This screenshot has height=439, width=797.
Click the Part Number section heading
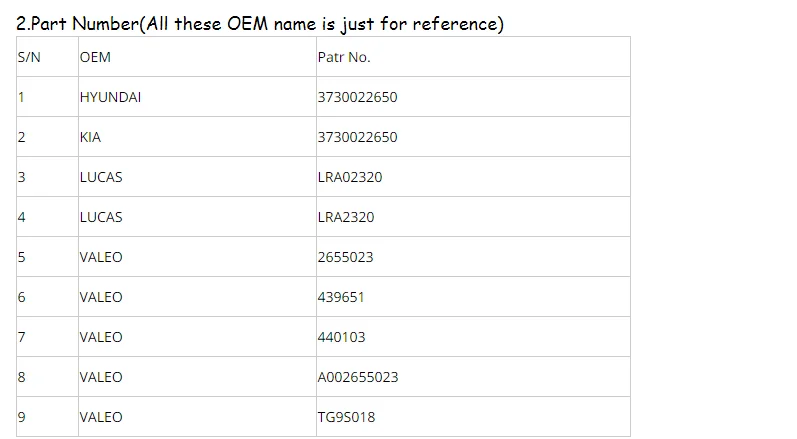[x=259, y=23]
